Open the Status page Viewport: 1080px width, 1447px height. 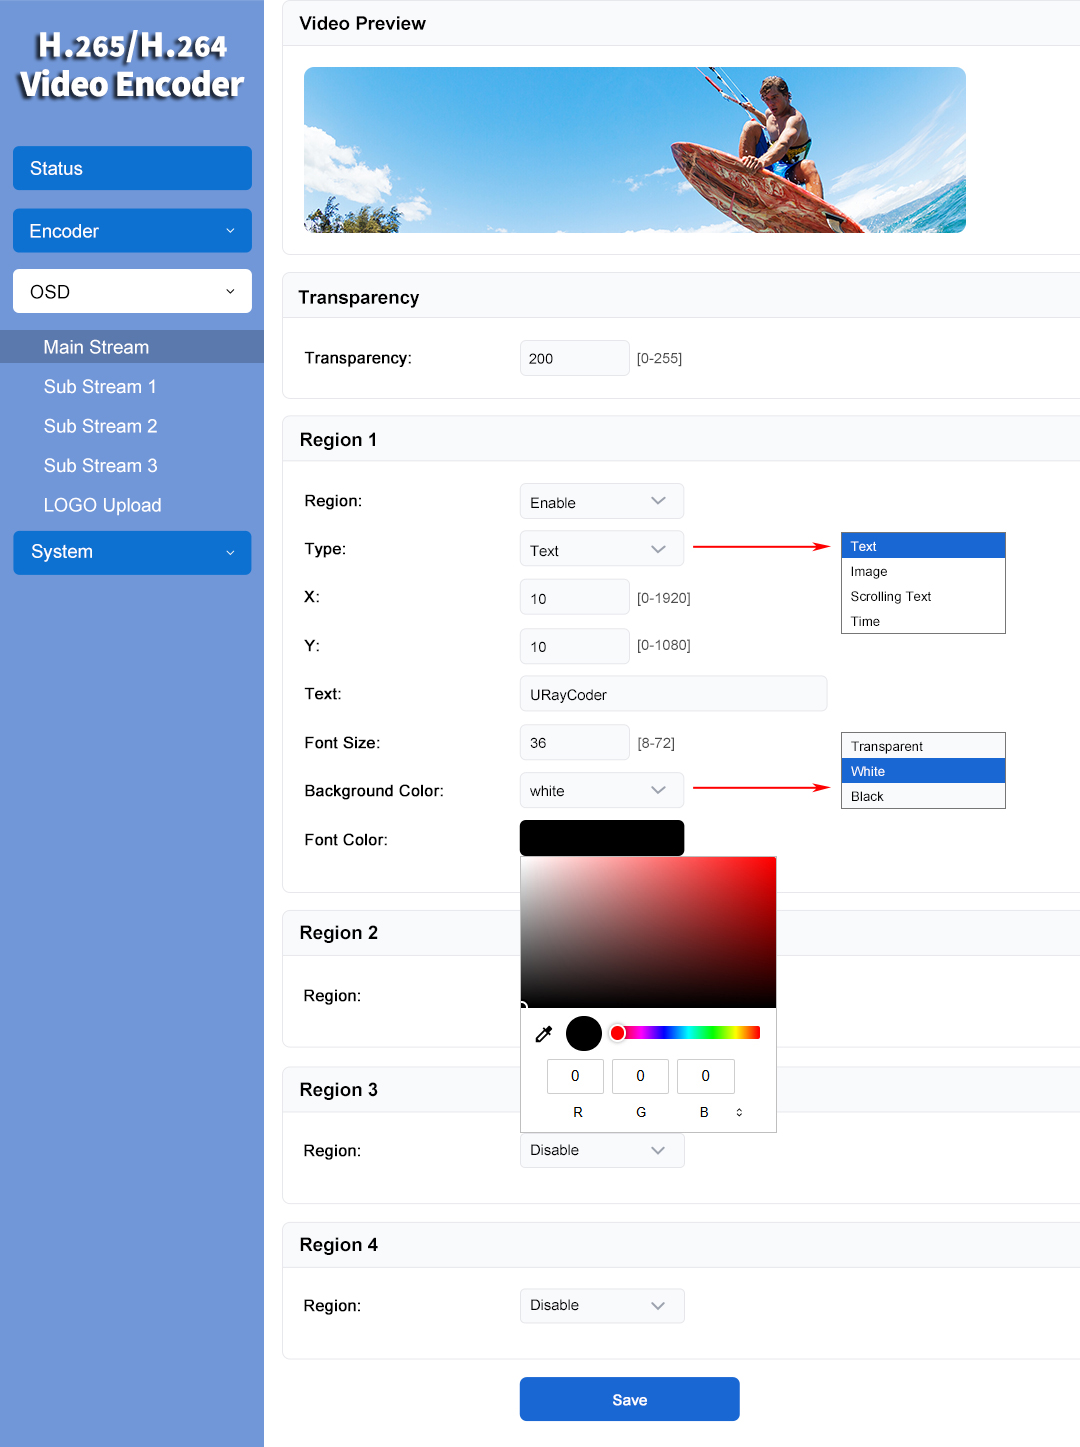tap(132, 168)
